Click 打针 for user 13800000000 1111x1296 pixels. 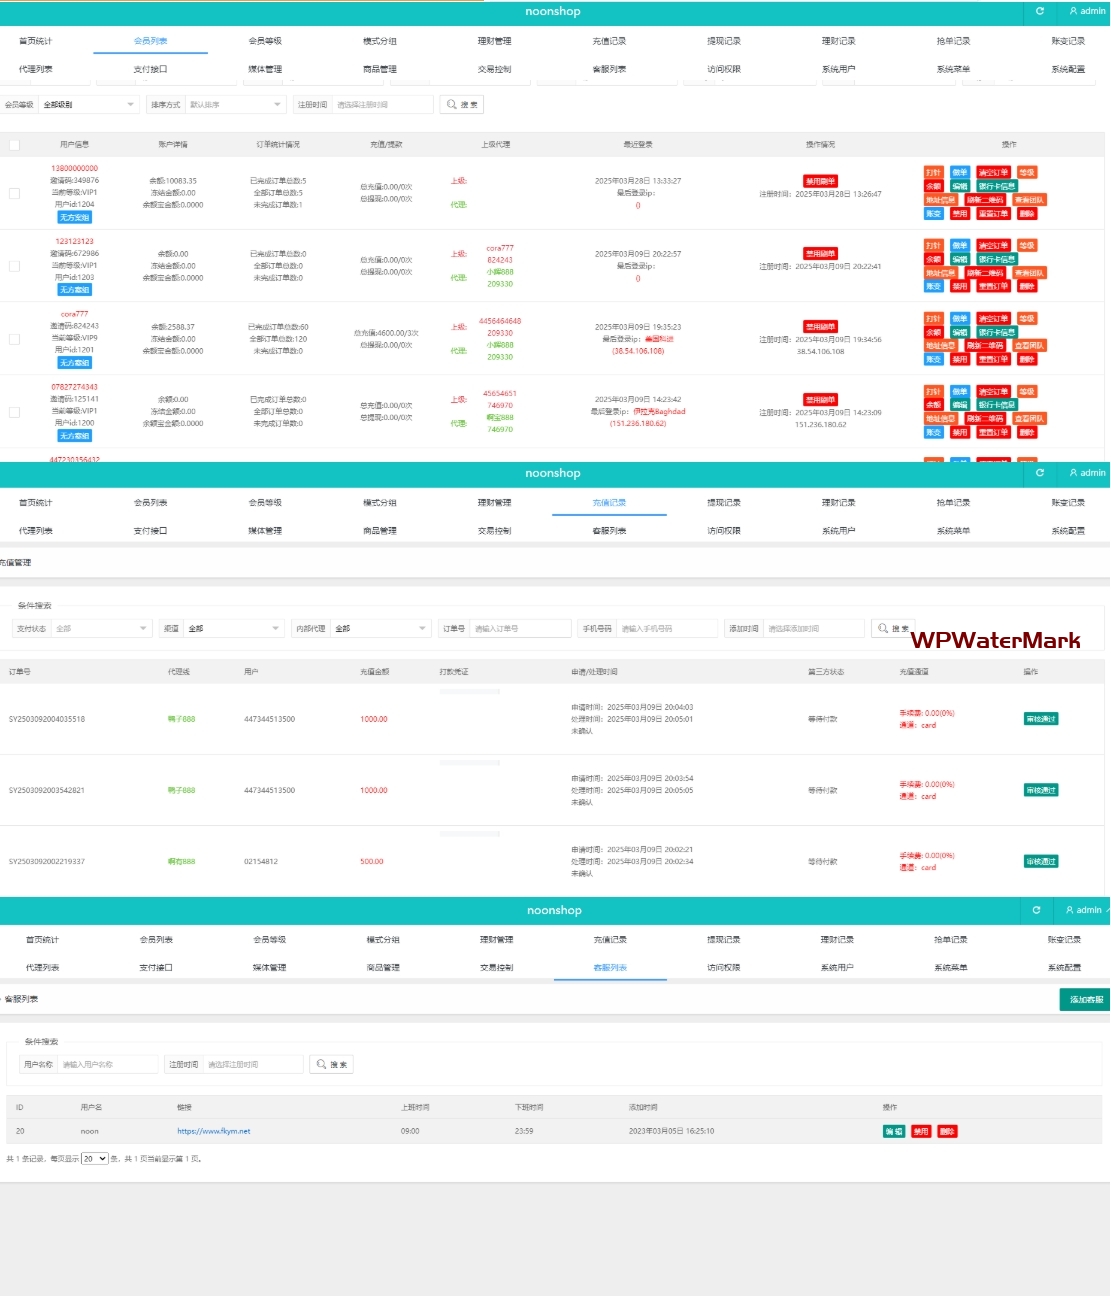pos(933,173)
